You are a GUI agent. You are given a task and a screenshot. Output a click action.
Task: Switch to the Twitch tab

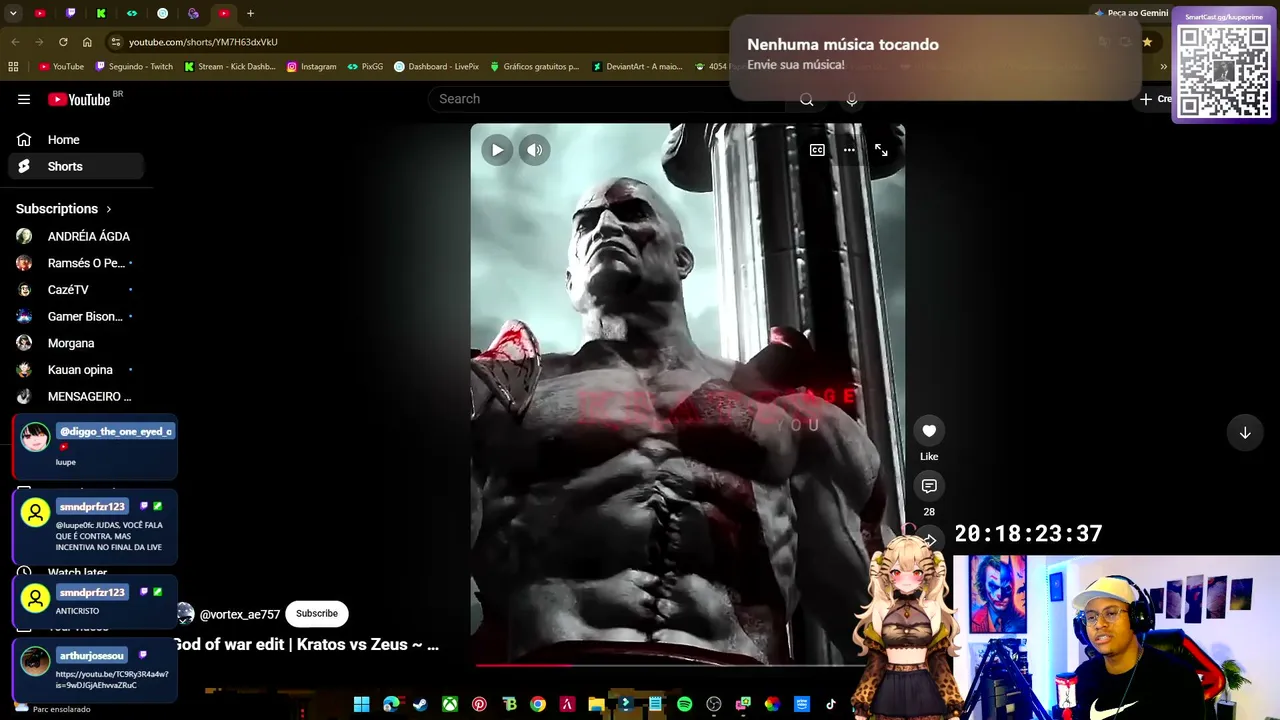pyautogui.click(x=70, y=13)
